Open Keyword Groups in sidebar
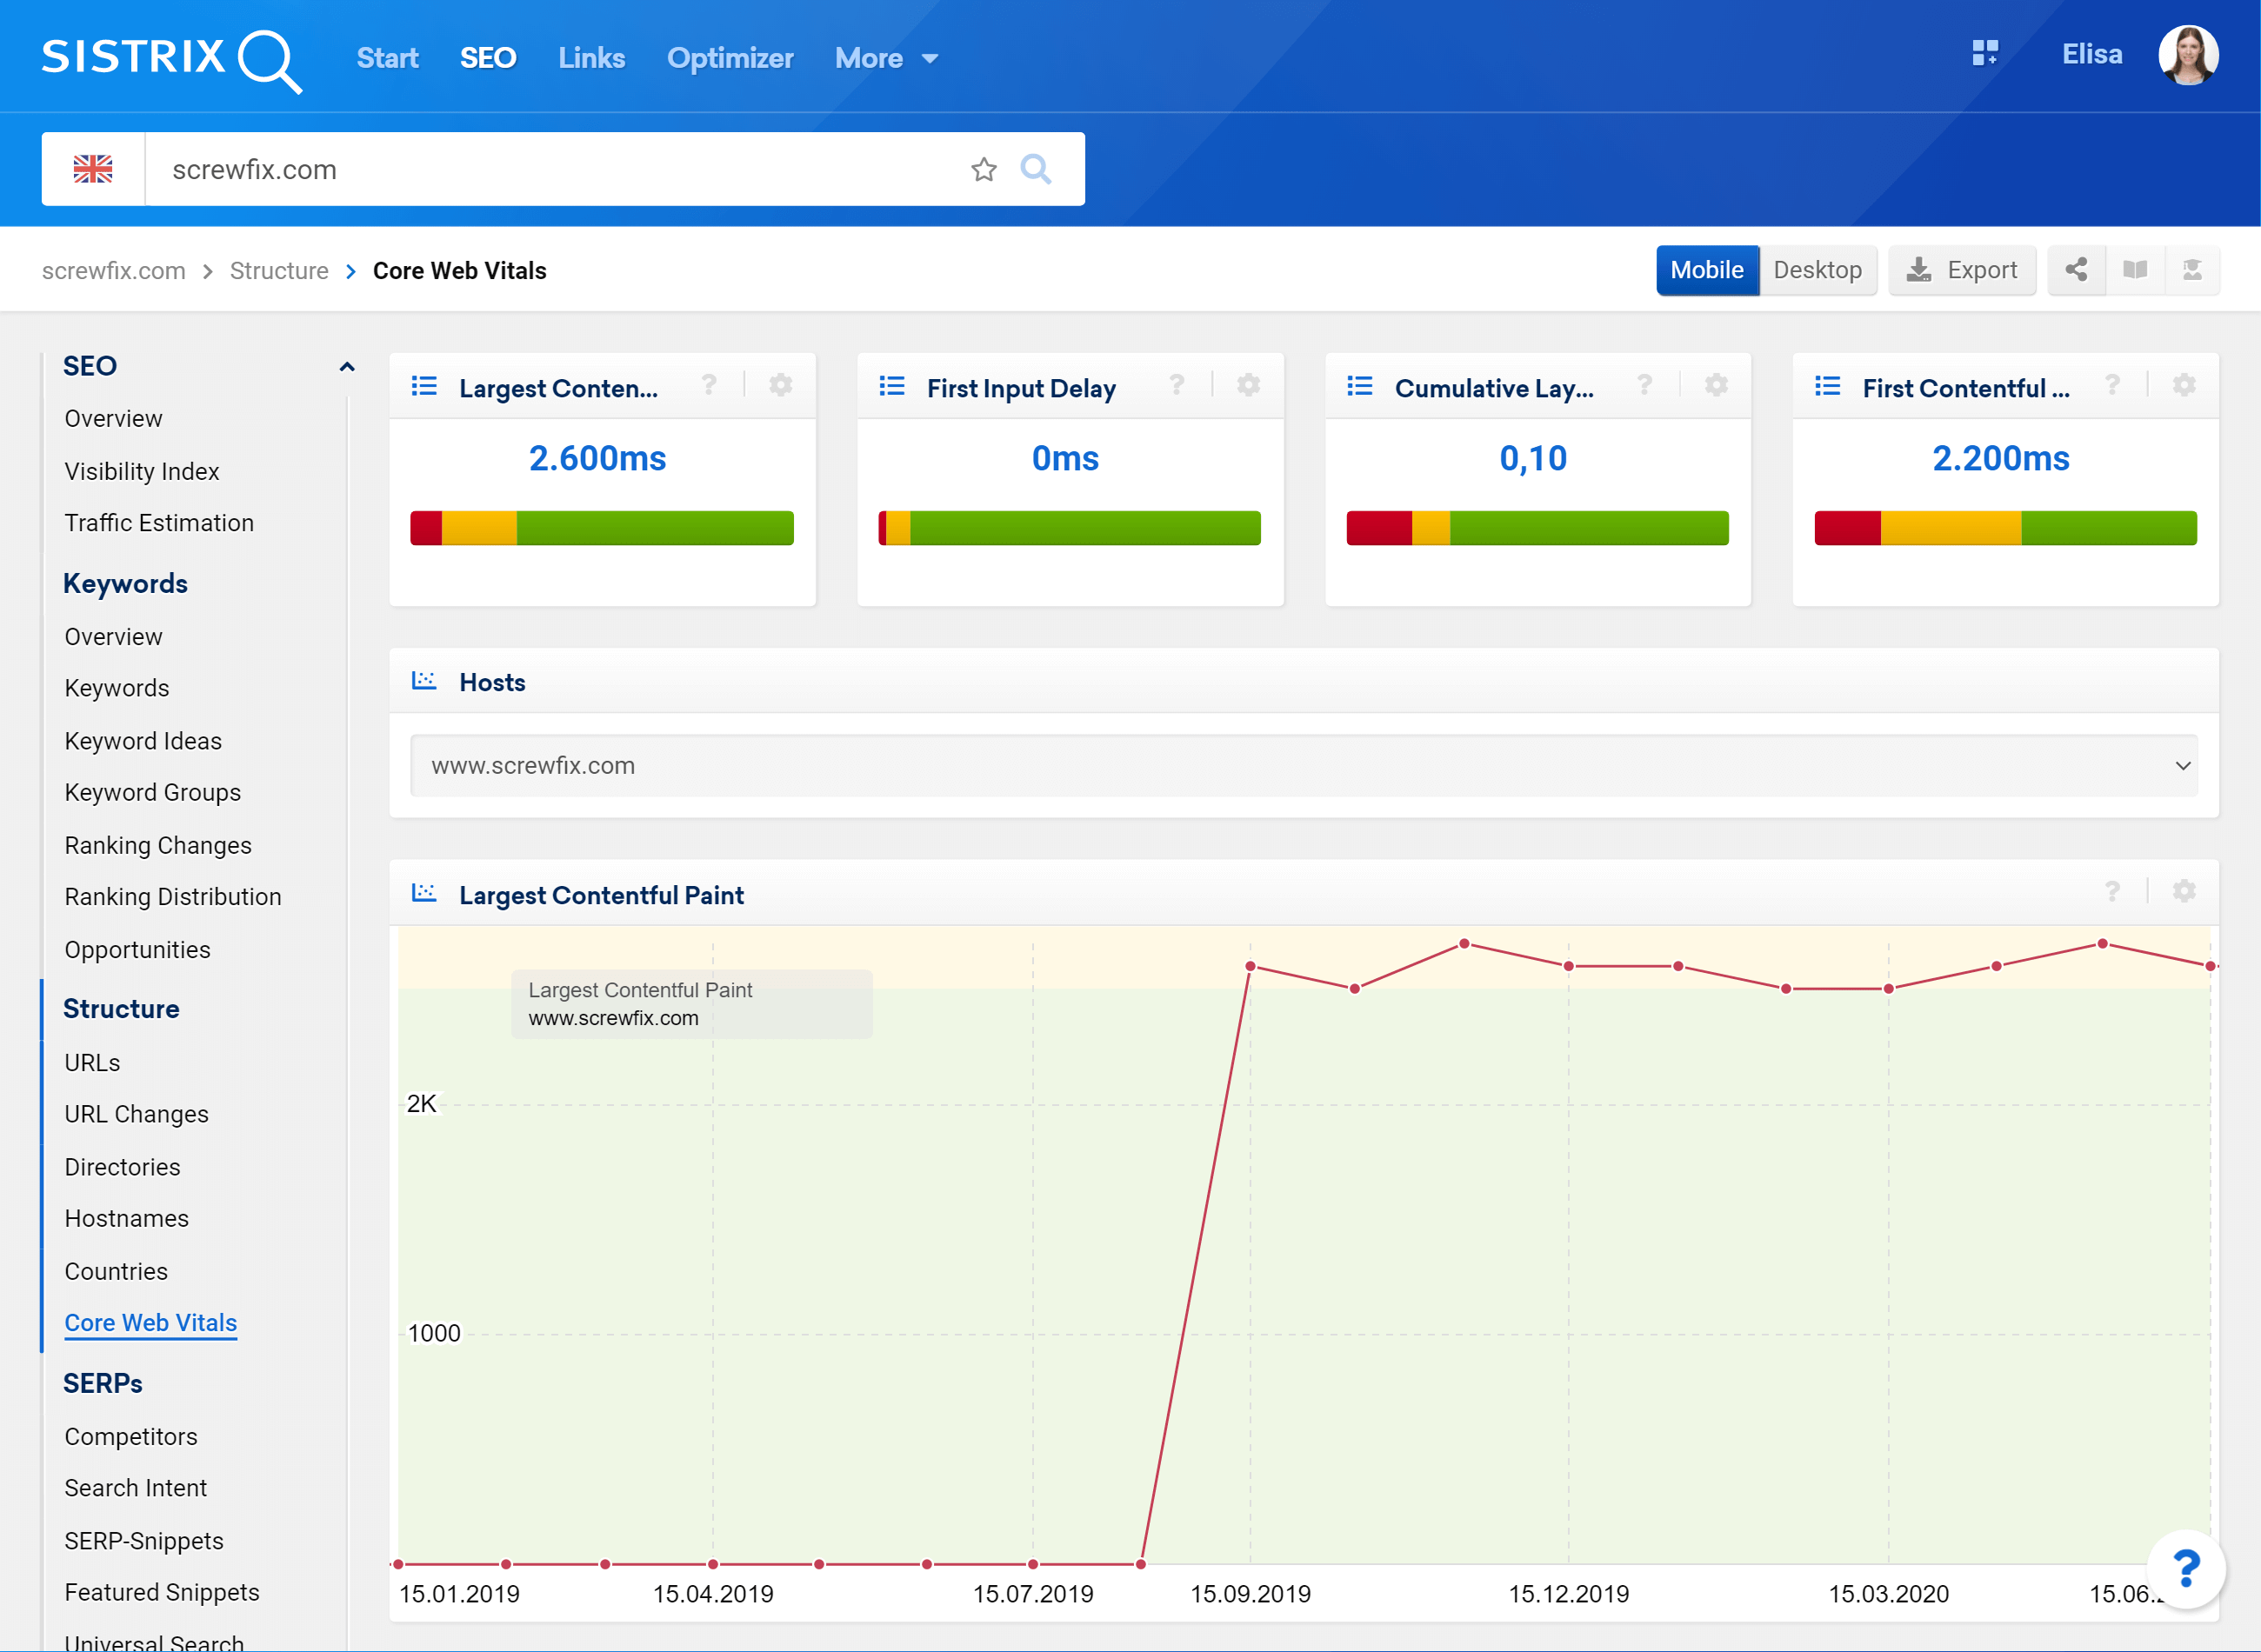 (153, 792)
